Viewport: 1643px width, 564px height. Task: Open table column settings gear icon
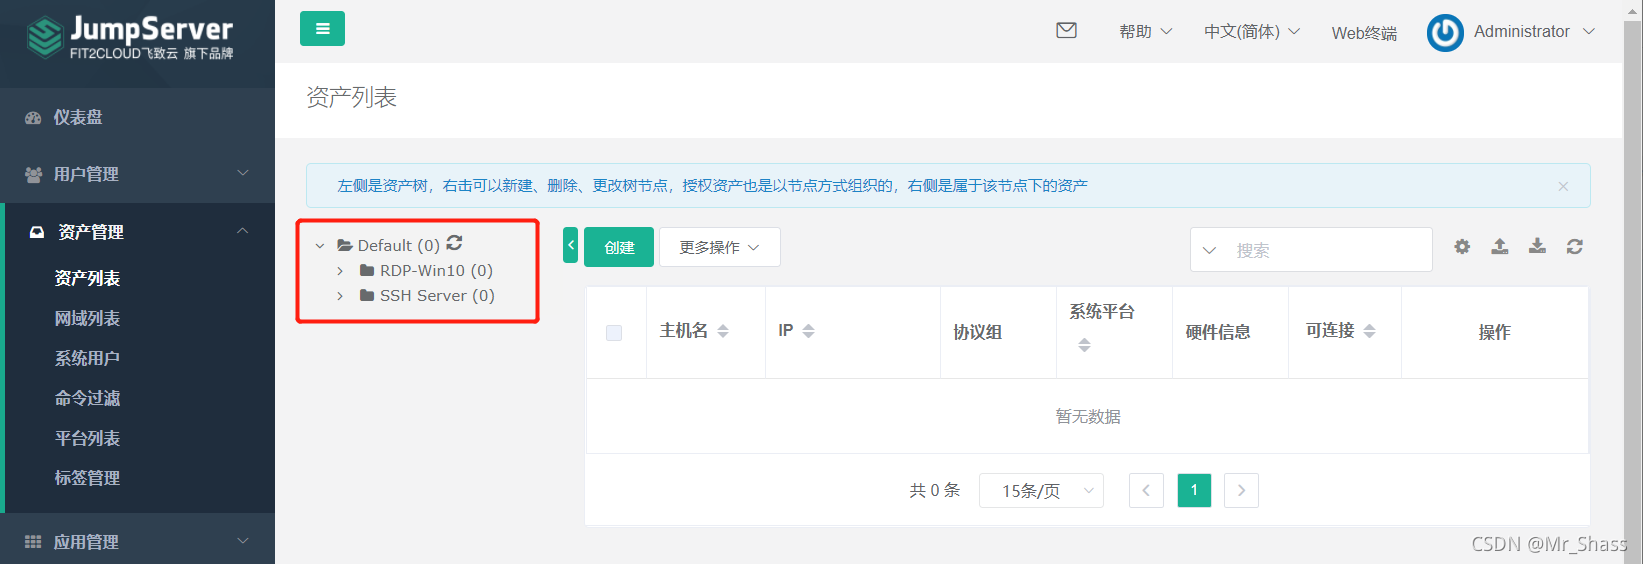(x=1462, y=246)
